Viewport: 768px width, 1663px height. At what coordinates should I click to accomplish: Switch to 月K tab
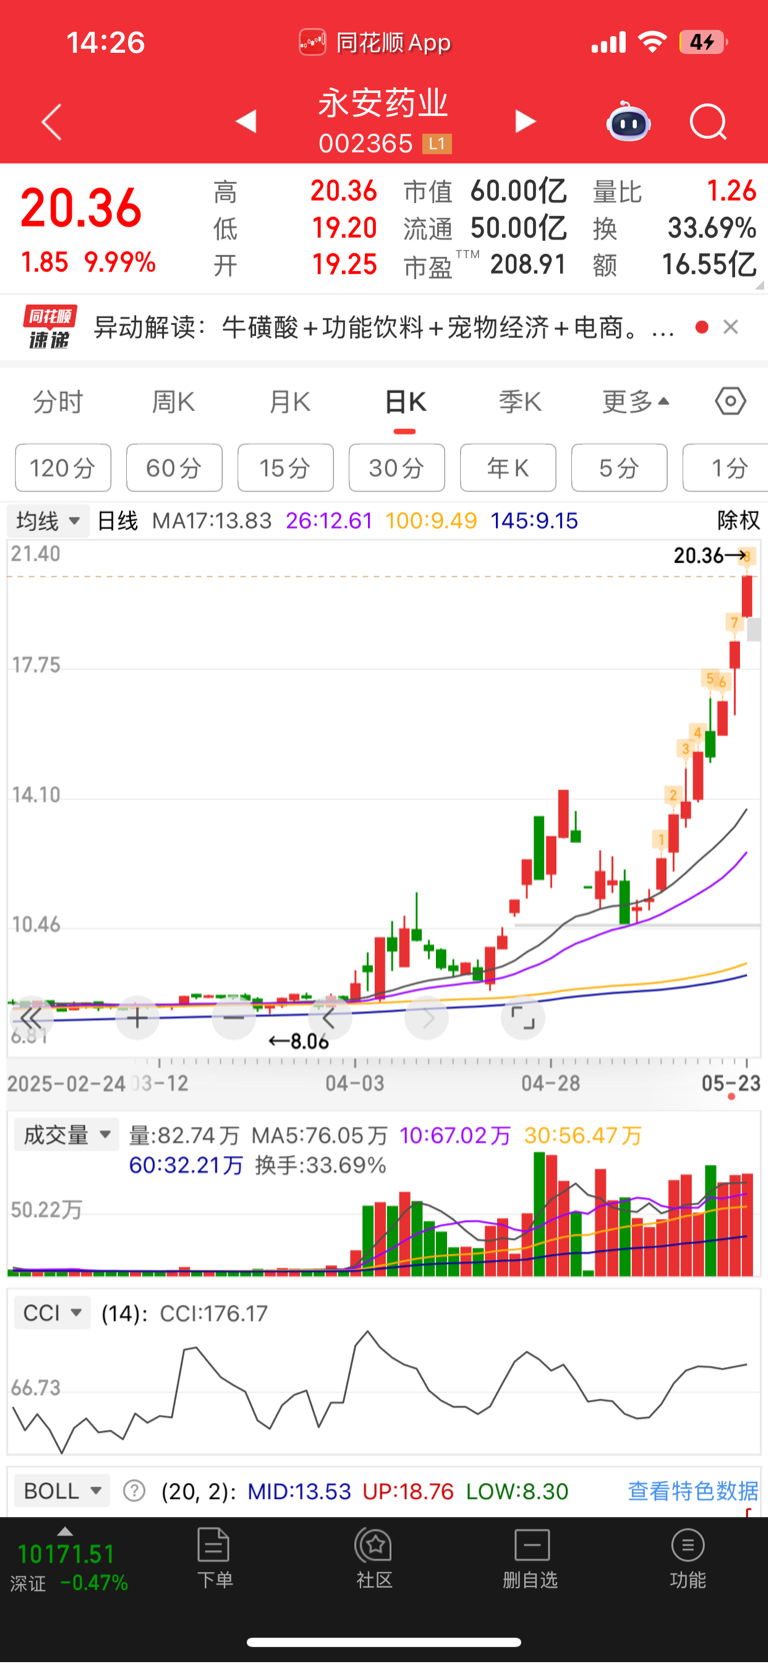(290, 402)
